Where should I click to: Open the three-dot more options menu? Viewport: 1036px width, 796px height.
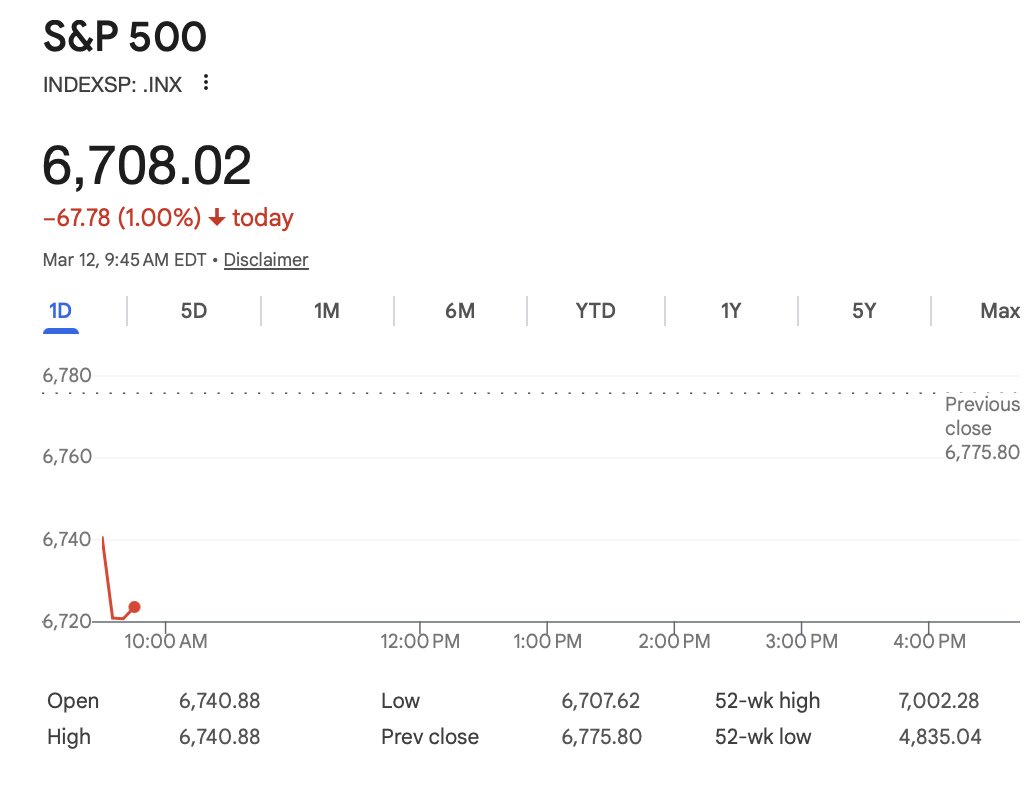pyautogui.click(x=206, y=83)
